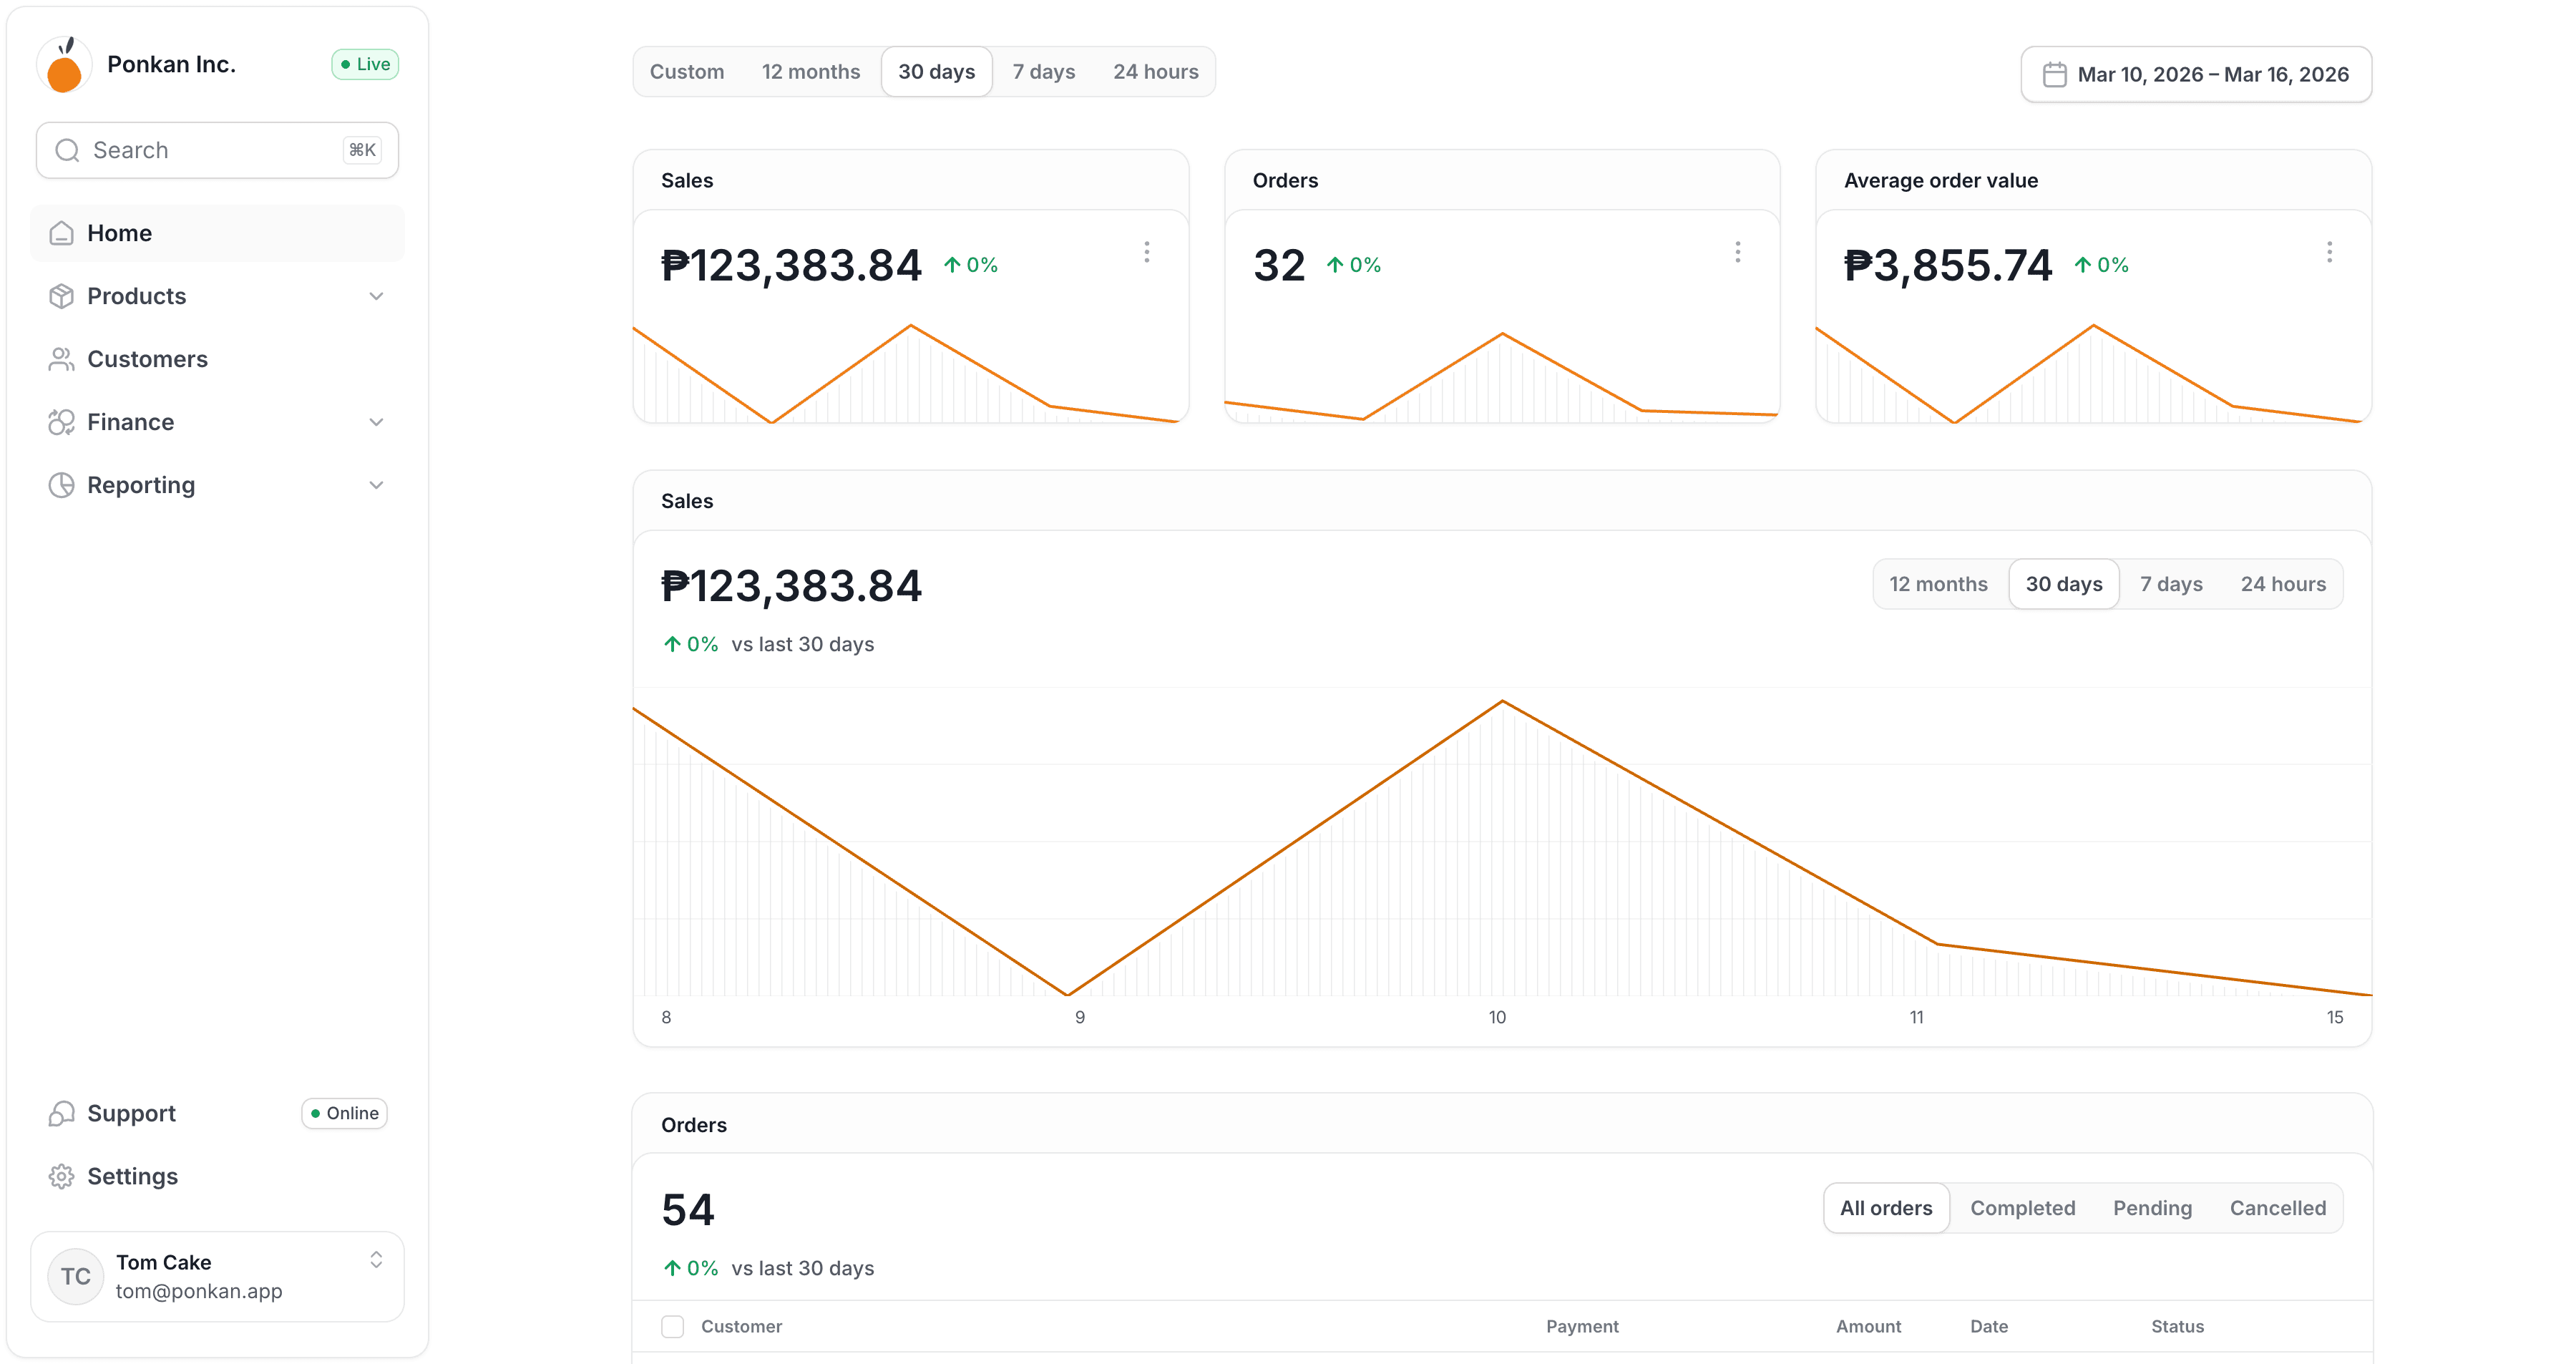
Task: Select the 24 hours time range tab
Action: (x=1156, y=71)
